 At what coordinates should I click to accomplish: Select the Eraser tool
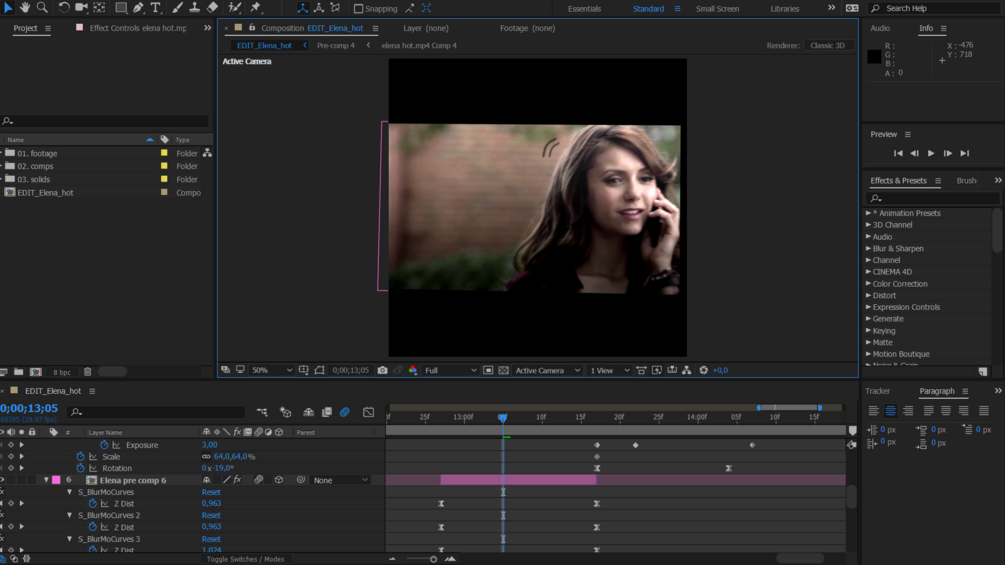click(x=212, y=8)
